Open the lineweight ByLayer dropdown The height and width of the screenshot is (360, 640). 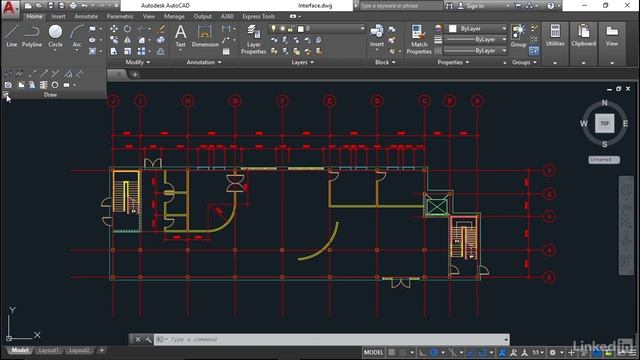pos(476,40)
